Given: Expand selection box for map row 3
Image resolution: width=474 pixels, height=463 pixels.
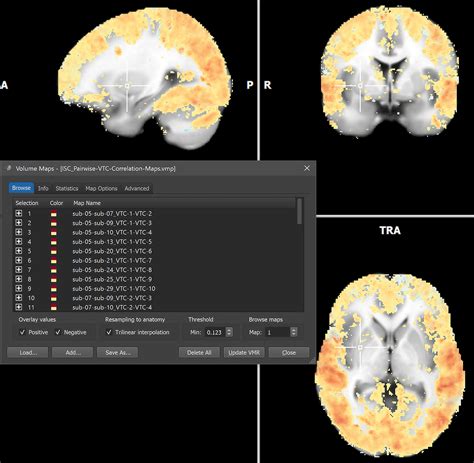Looking at the screenshot, I should (19, 232).
